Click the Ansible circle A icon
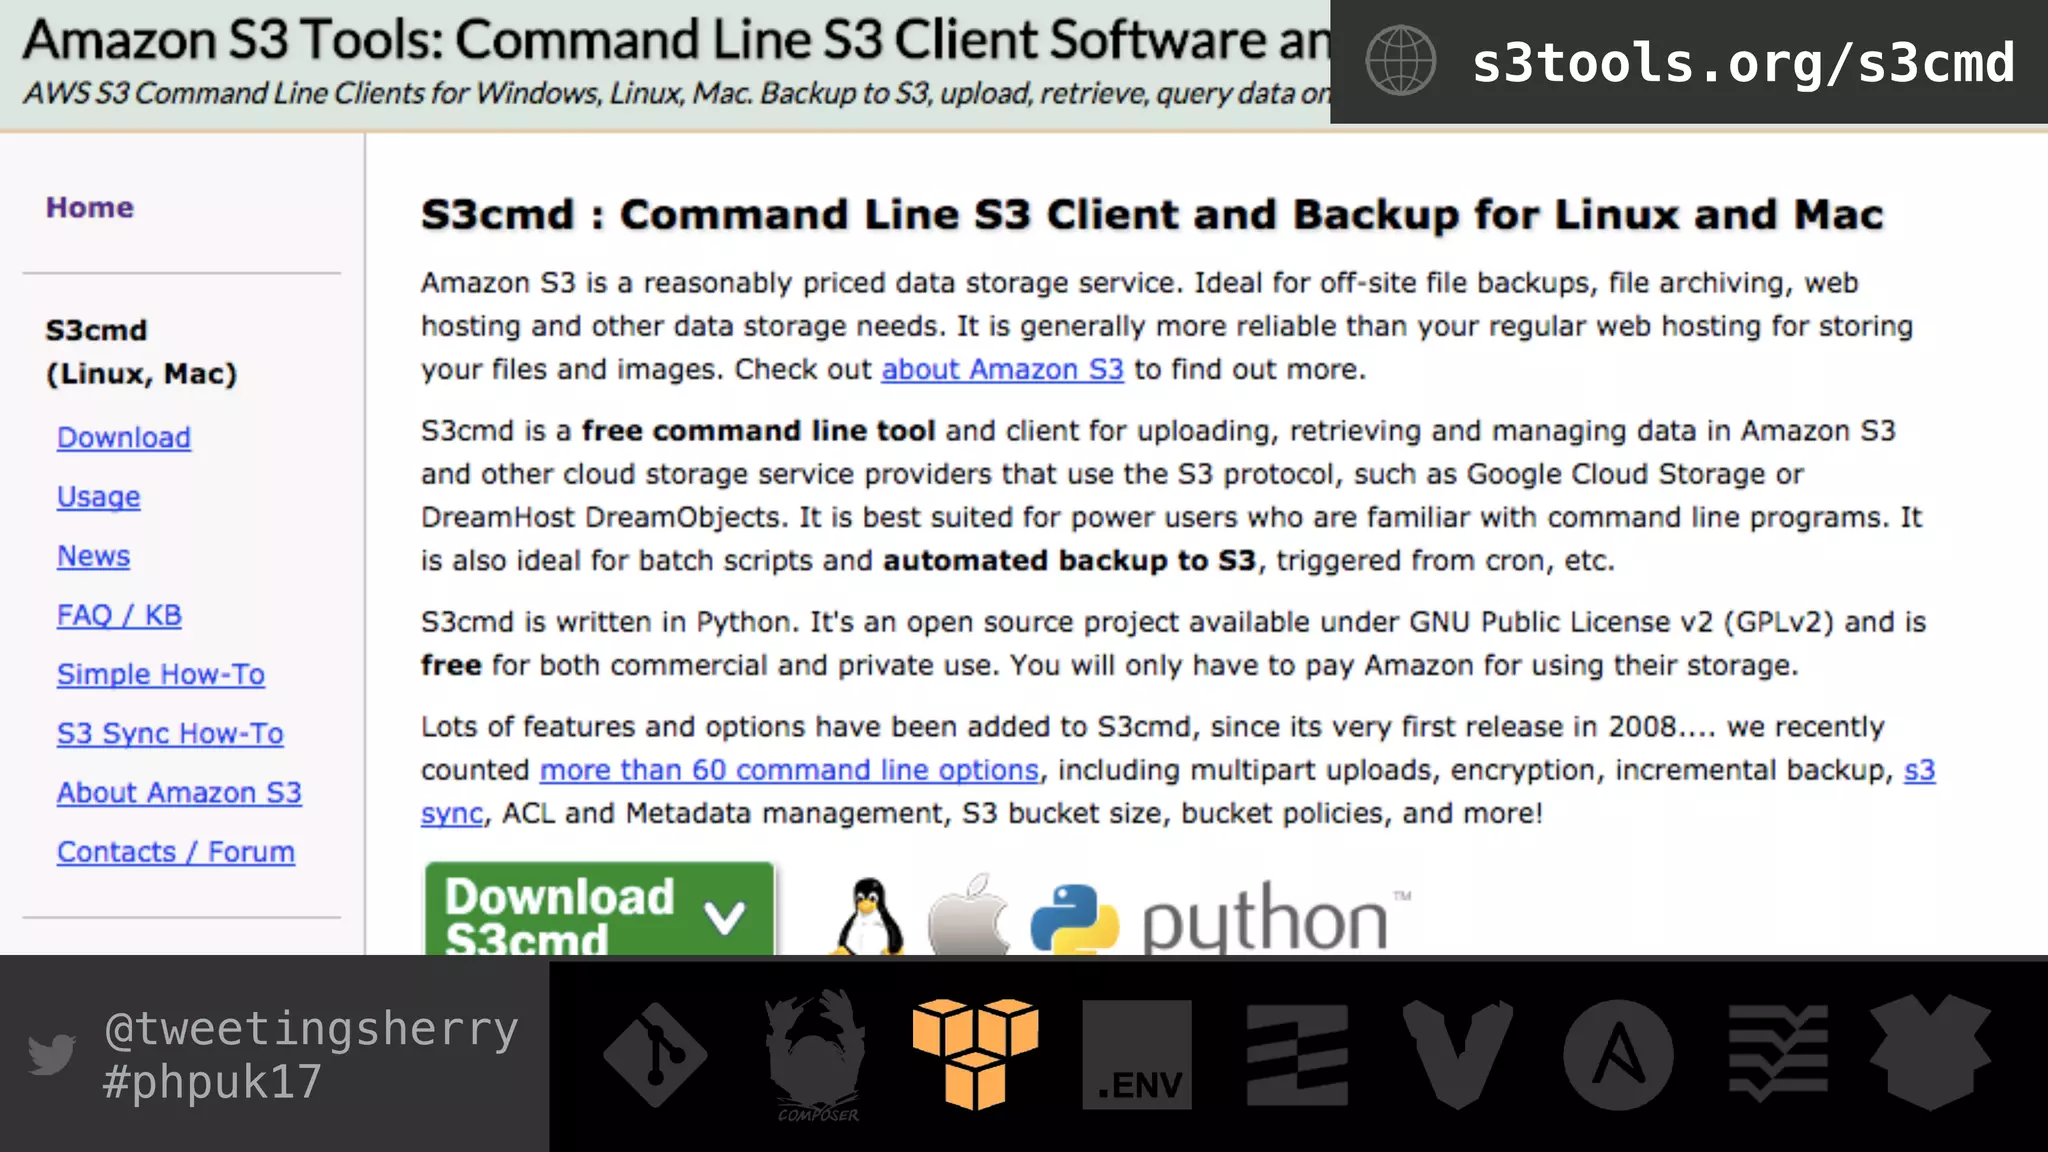This screenshot has height=1152, width=2048. pyautogui.click(x=1618, y=1055)
